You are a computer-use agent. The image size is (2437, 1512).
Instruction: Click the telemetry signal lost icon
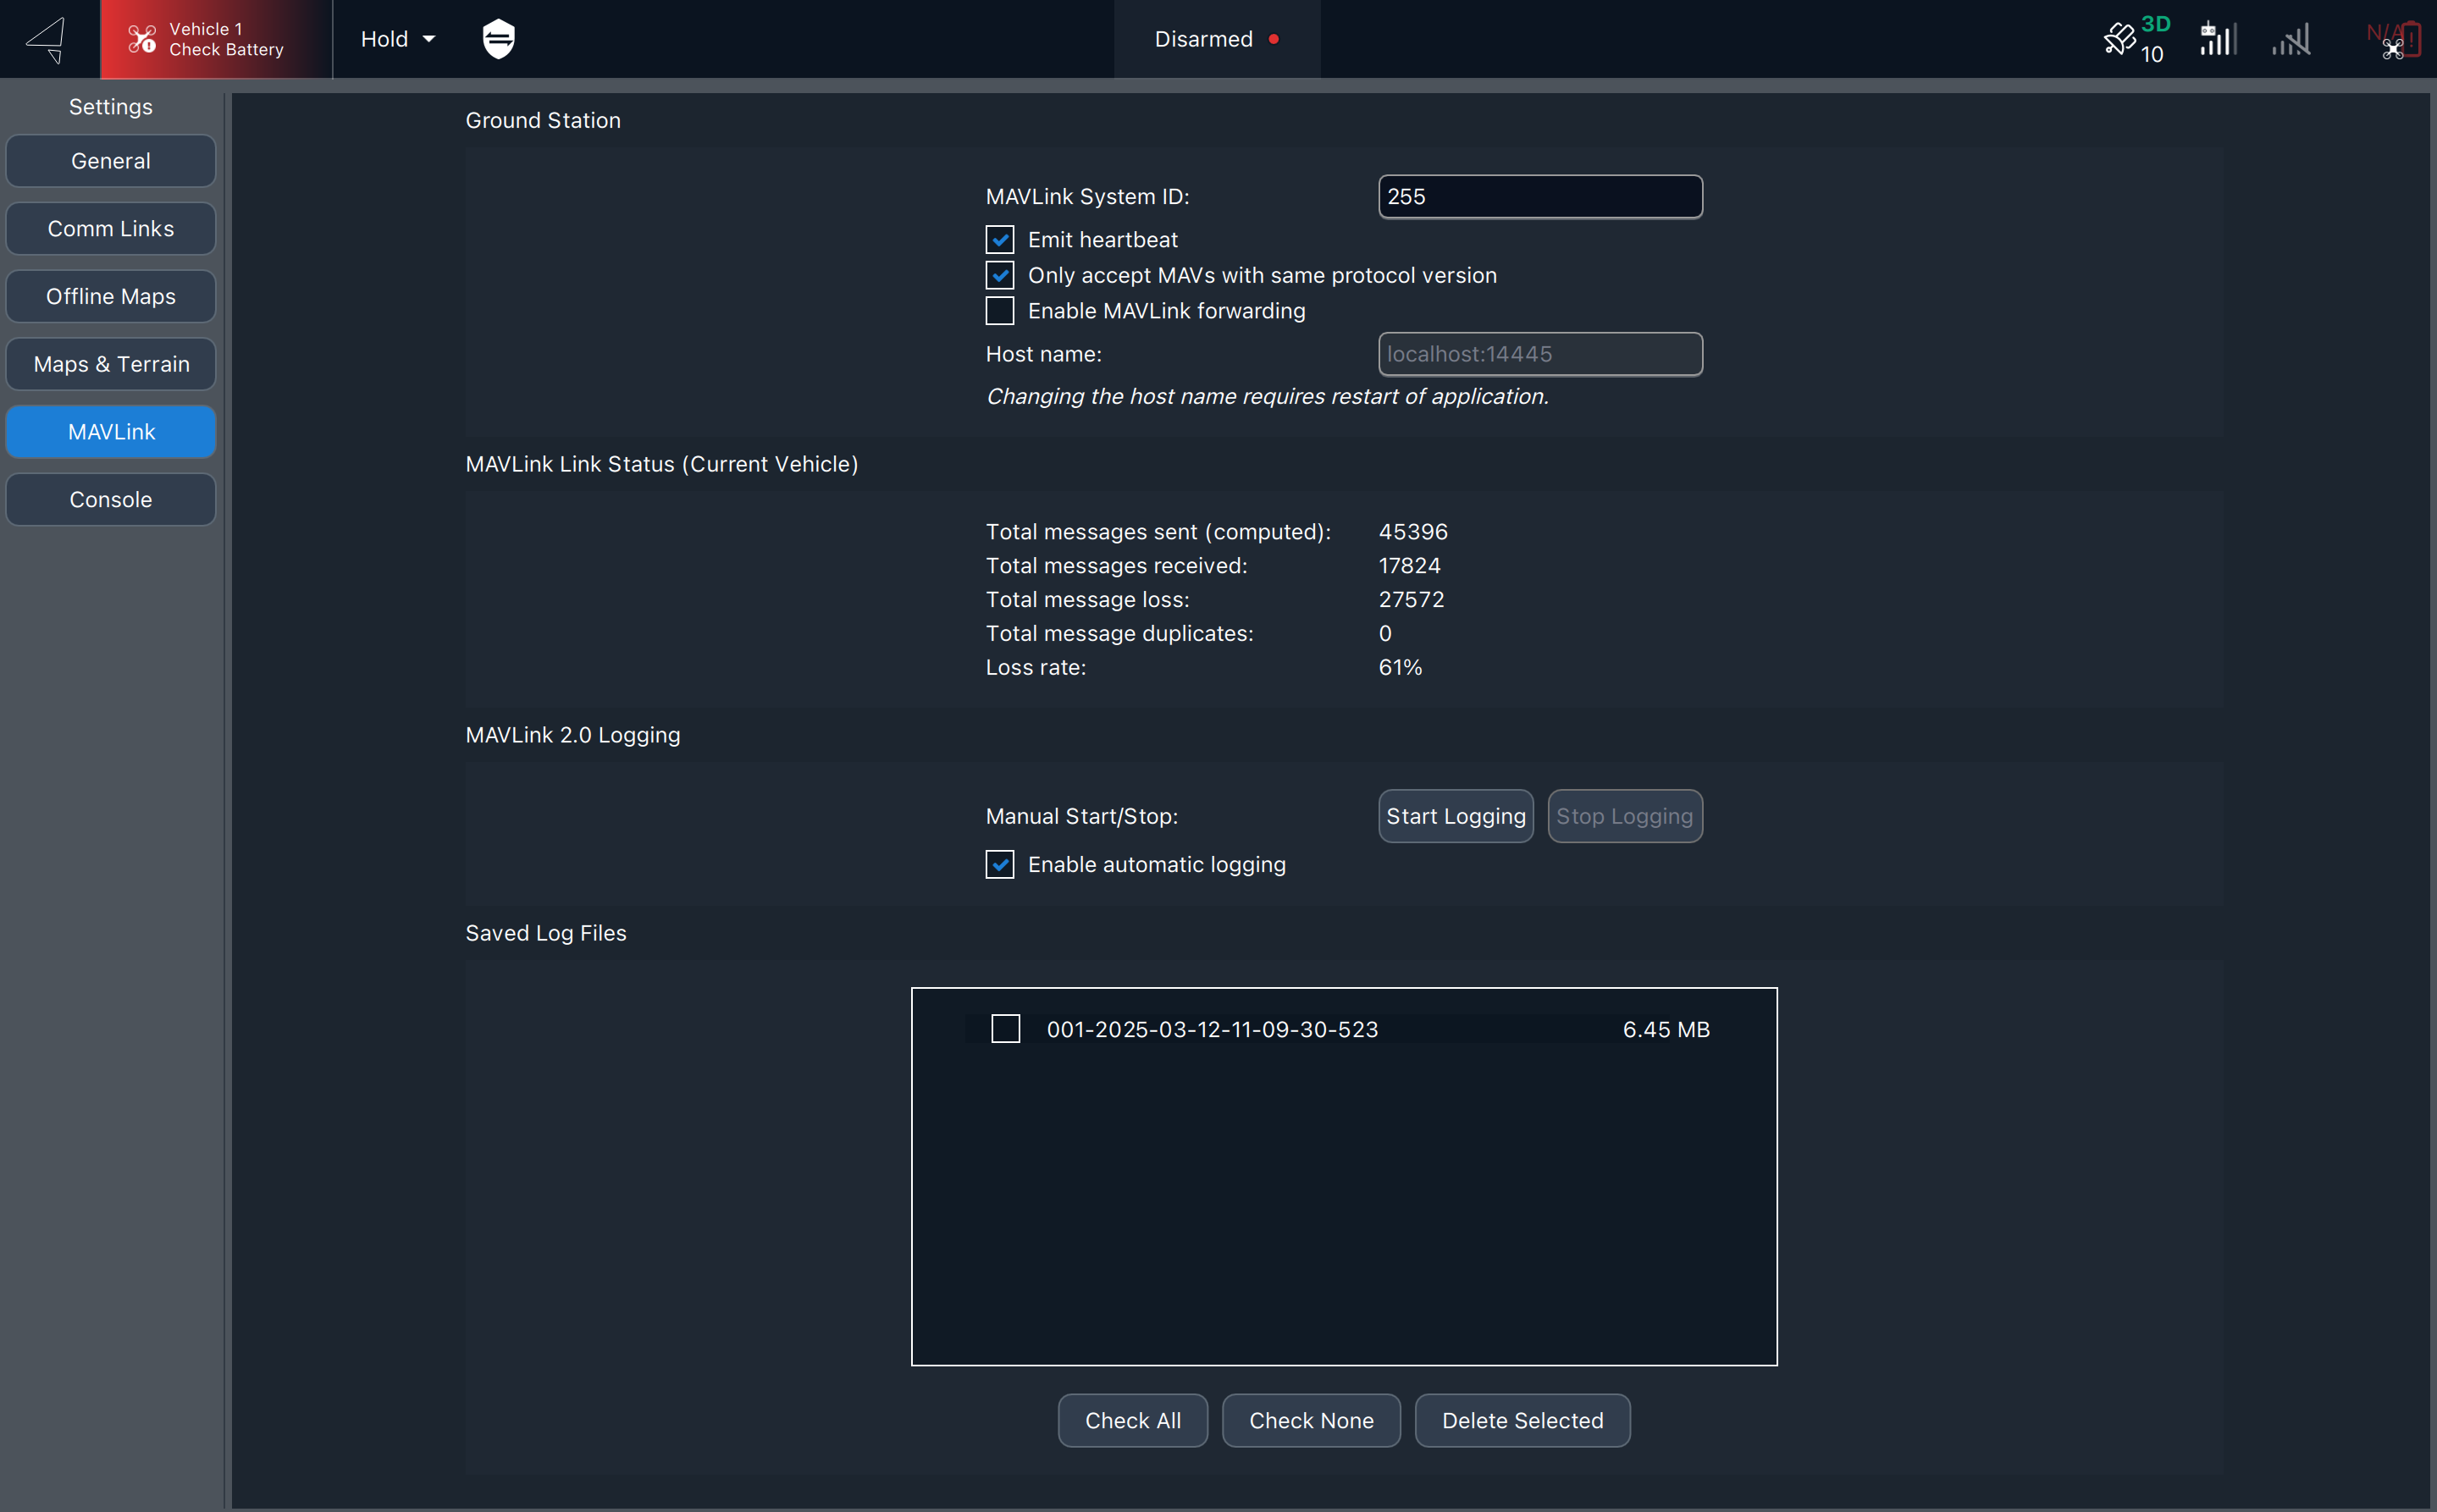tap(2291, 41)
